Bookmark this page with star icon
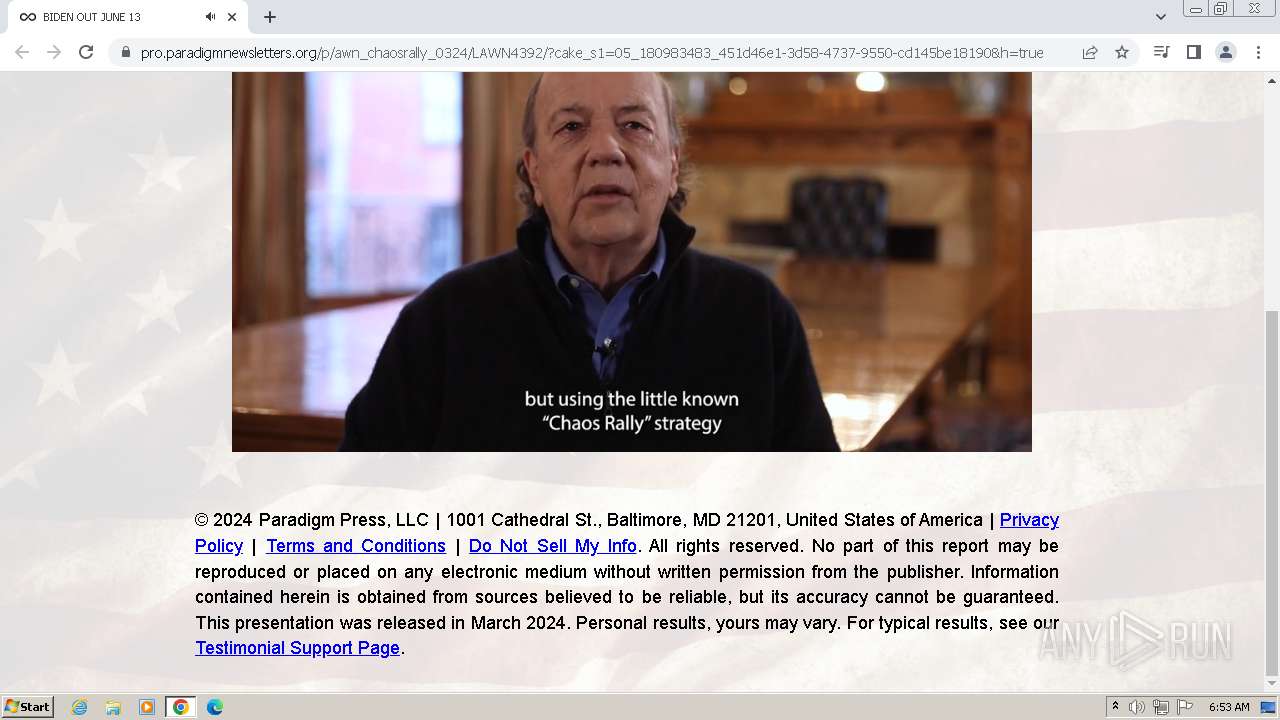1280x720 pixels. (x=1122, y=52)
